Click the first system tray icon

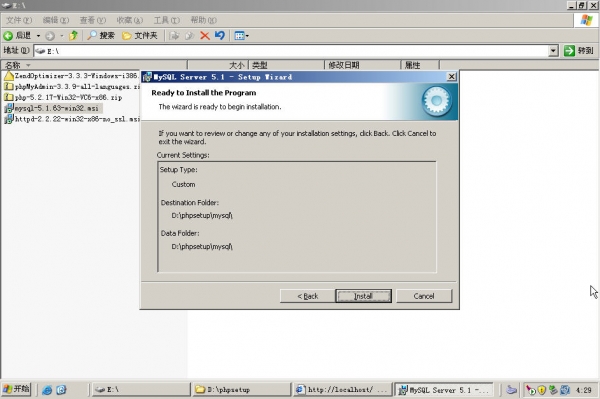[x=530, y=390]
